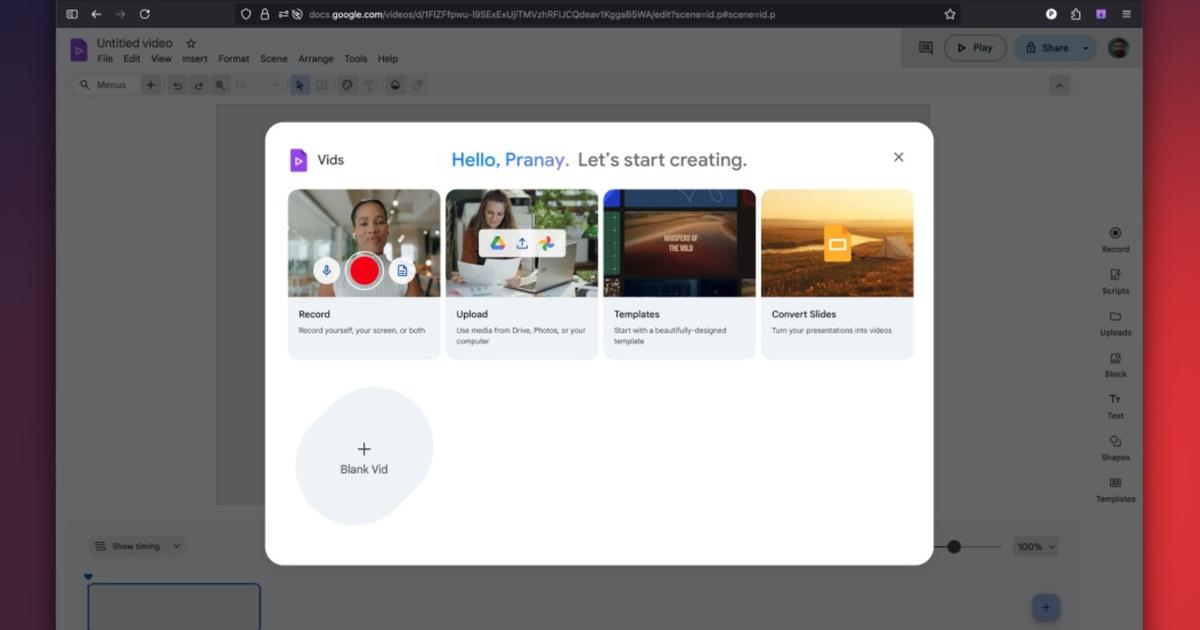This screenshot has width=1200, height=630.
Task: Open the Shapes panel icon
Action: tap(1115, 441)
